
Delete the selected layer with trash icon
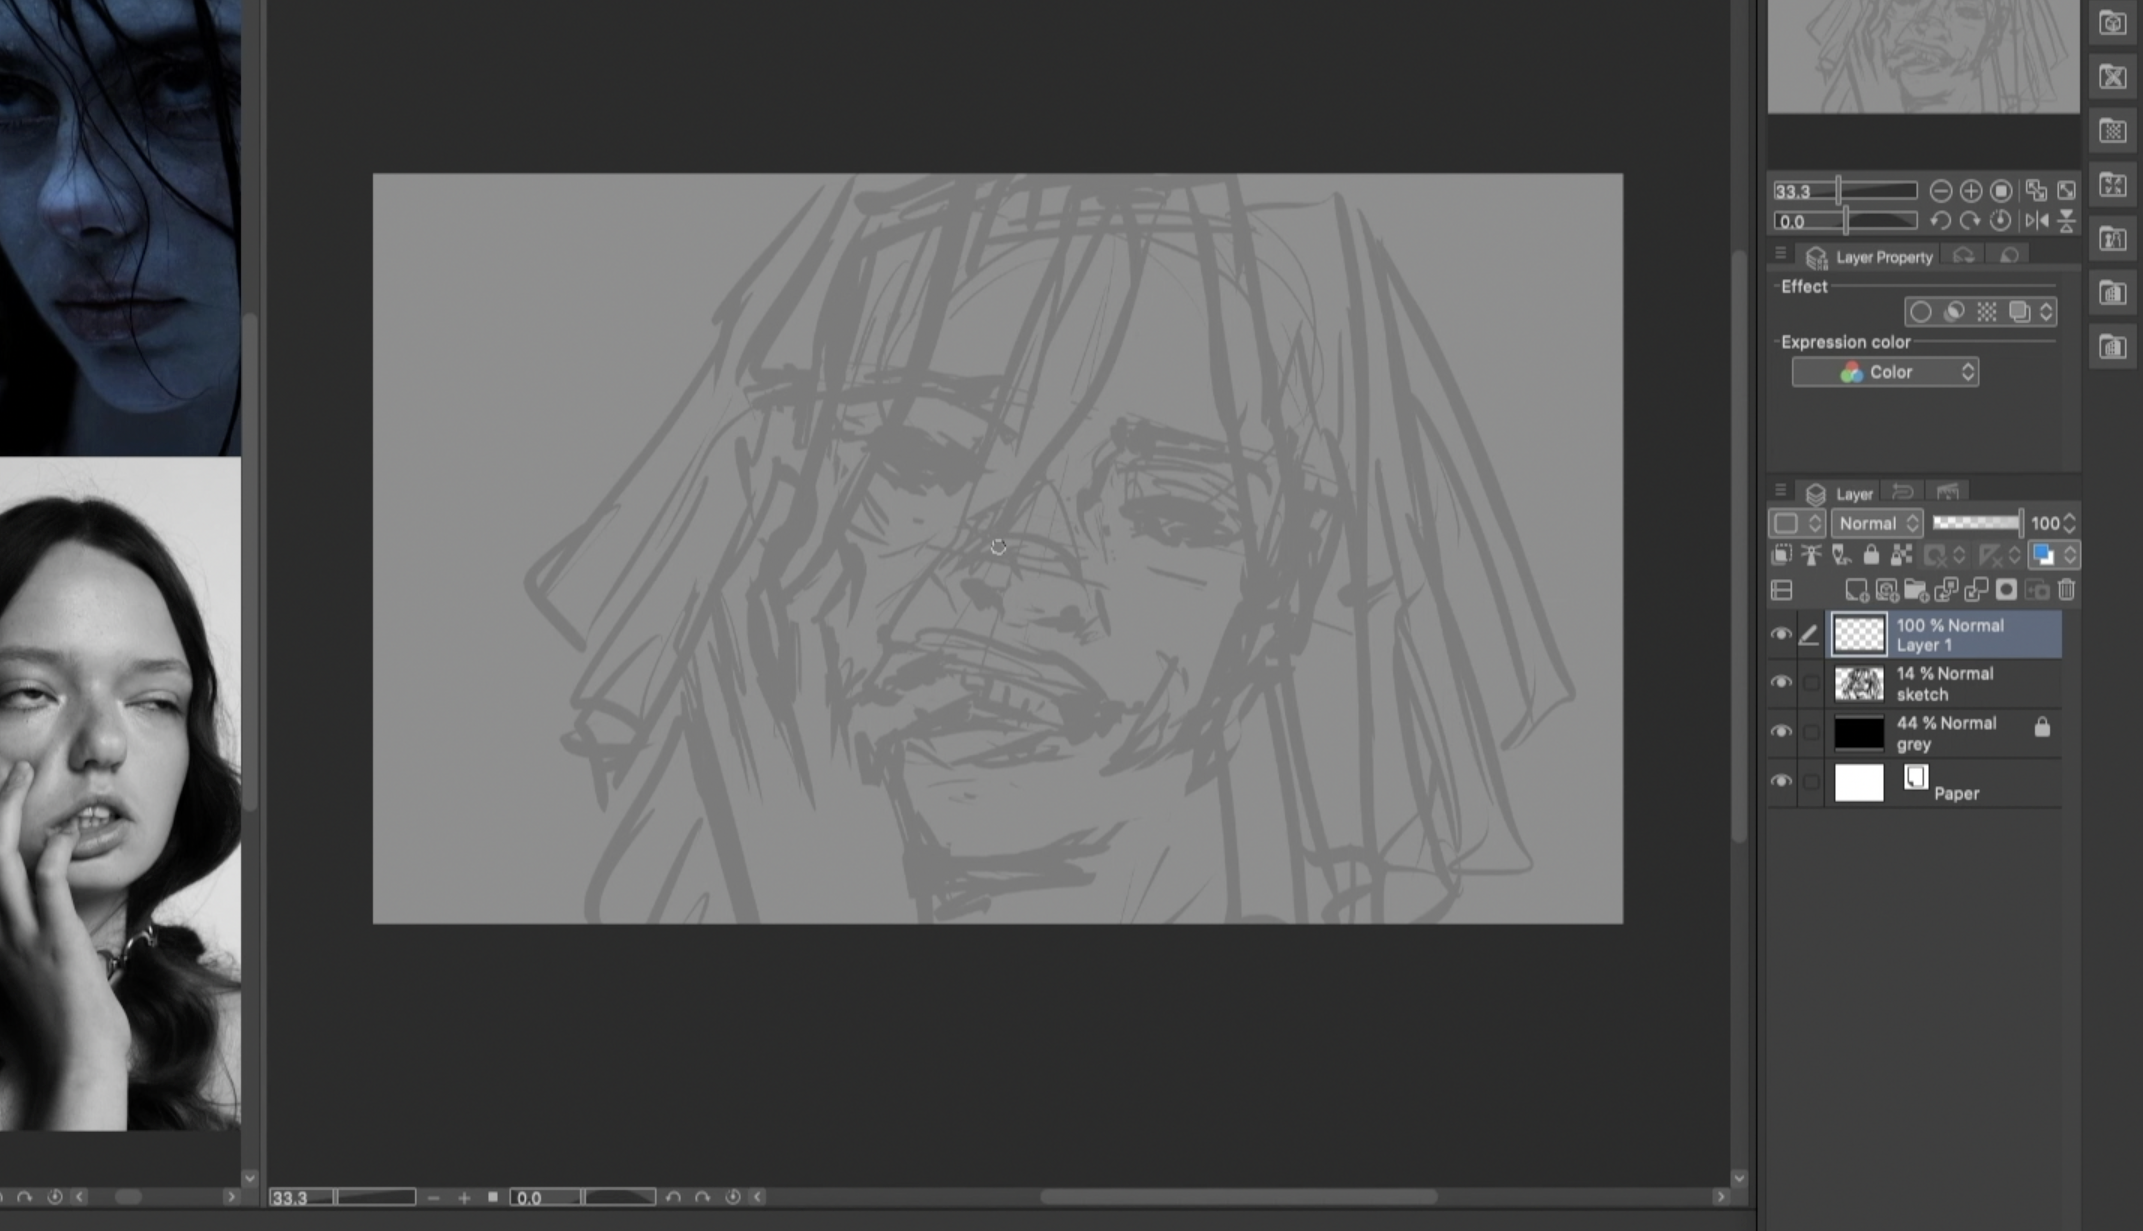click(x=2066, y=590)
